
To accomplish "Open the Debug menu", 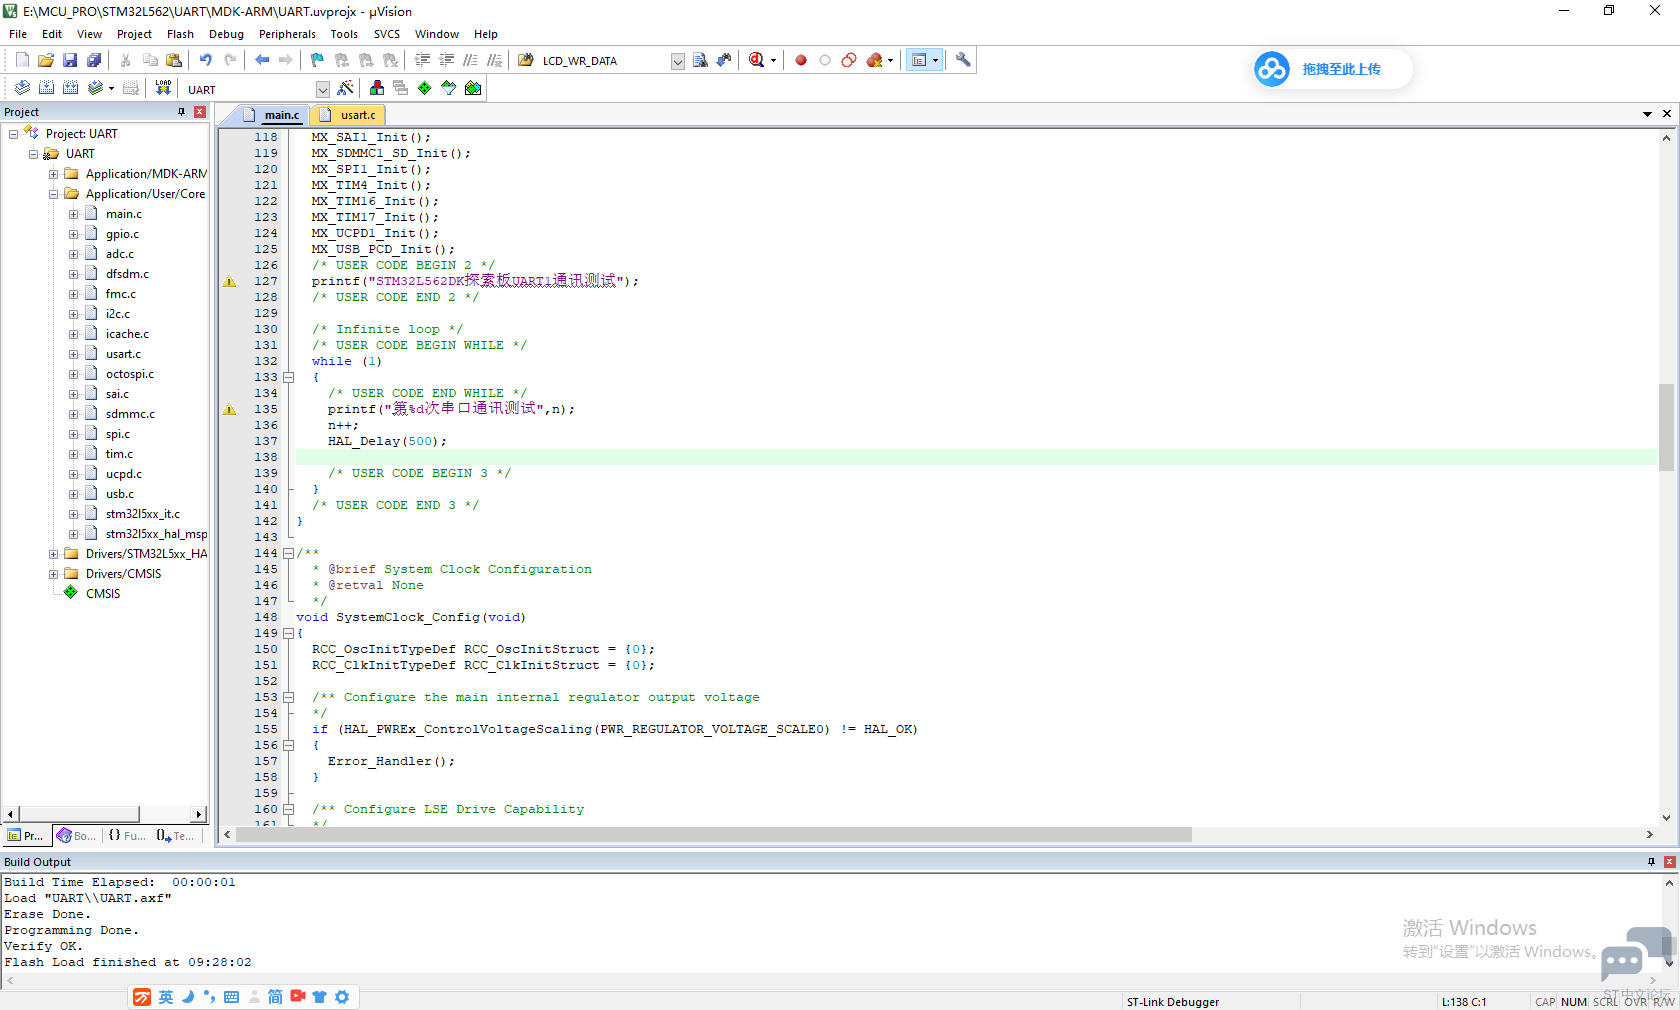I will [226, 34].
